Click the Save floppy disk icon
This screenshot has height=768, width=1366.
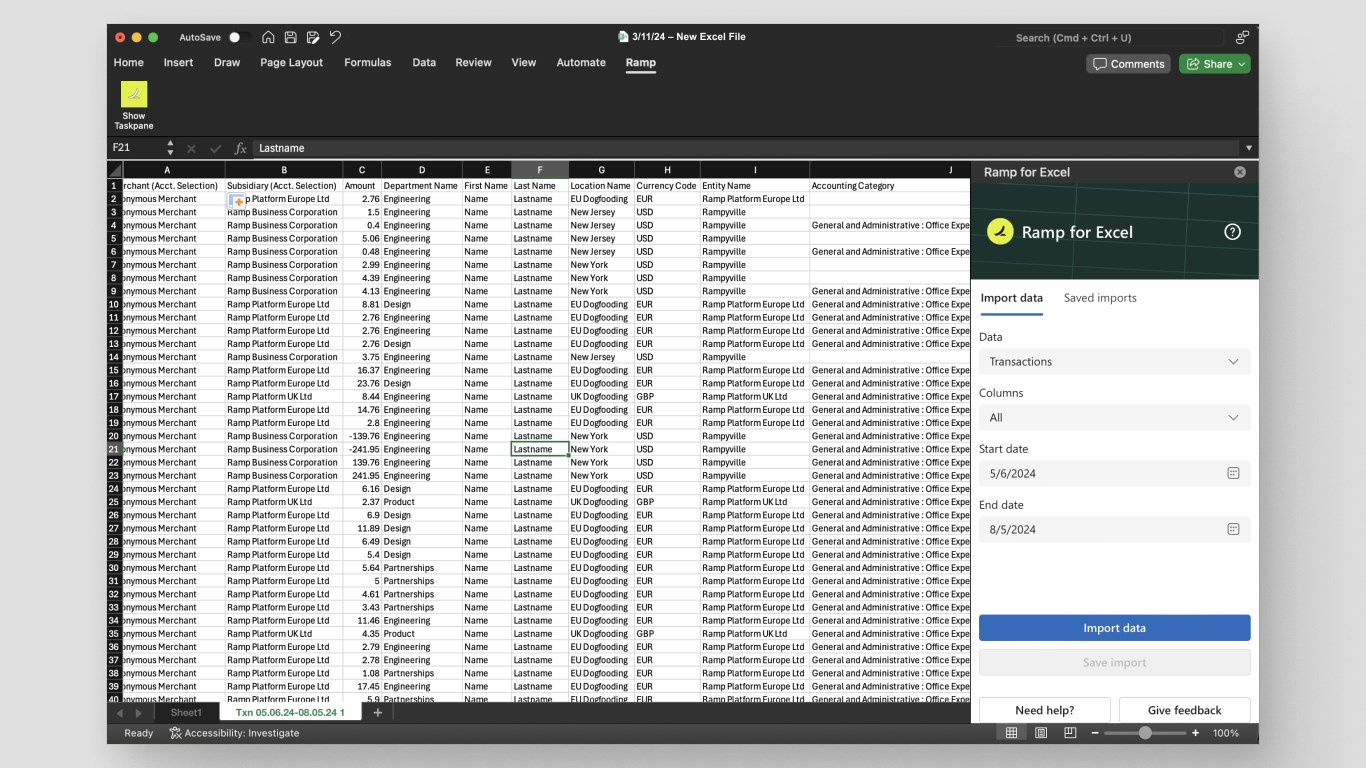tap(290, 37)
